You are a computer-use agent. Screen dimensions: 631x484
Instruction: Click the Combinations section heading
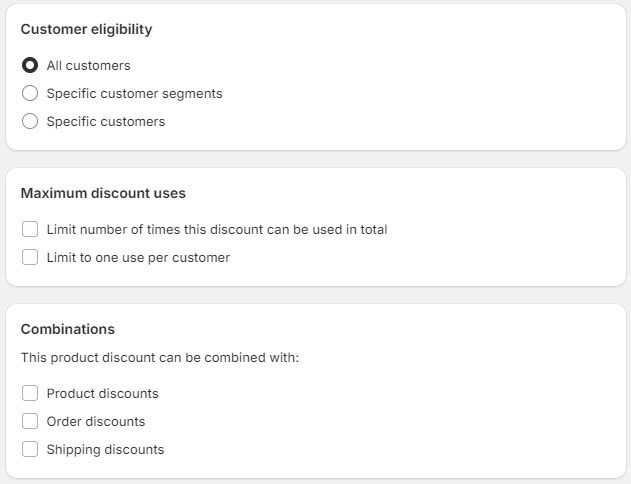pos(67,330)
